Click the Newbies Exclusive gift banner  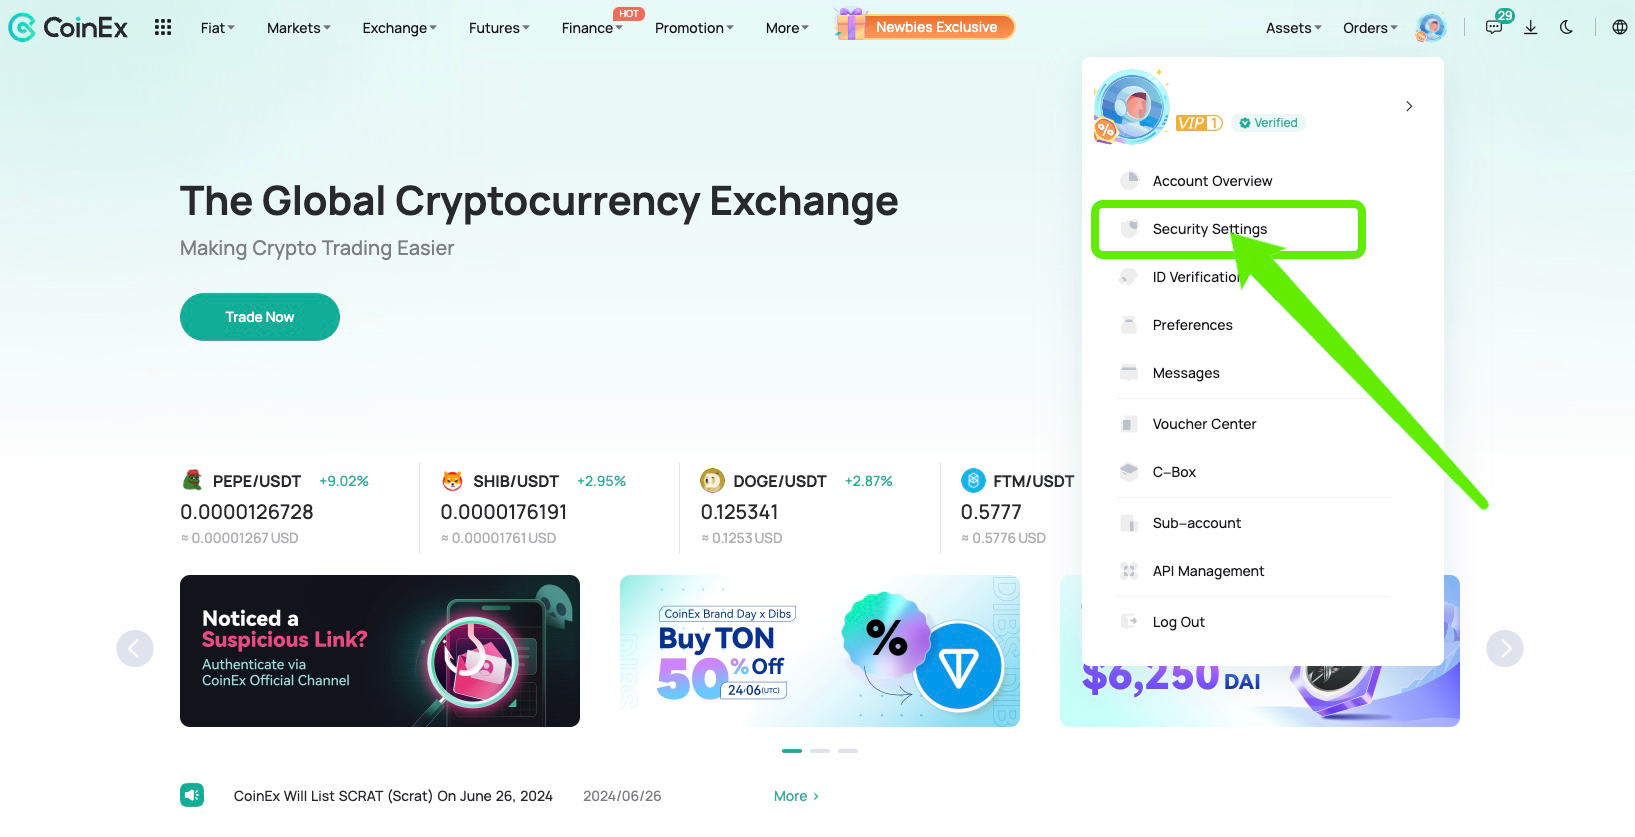pyautogui.click(x=925, y=27)
